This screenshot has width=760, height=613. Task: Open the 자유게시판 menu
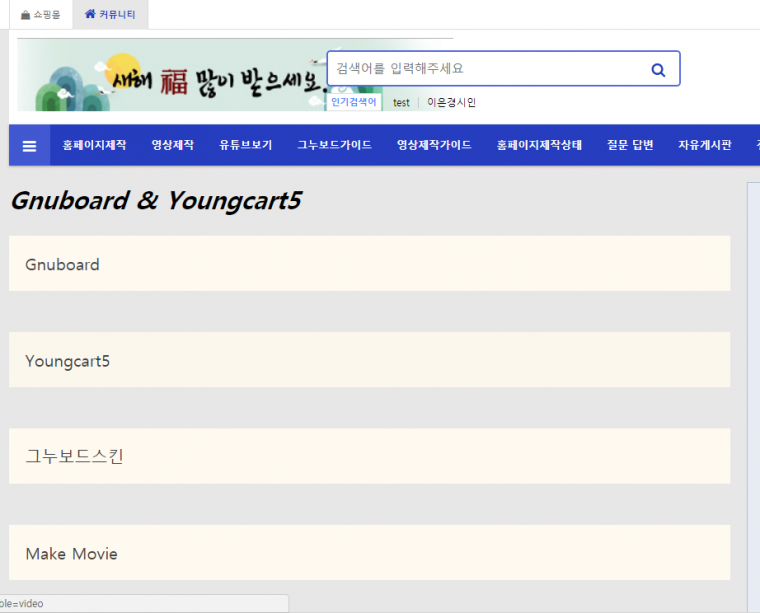[705, 145]
